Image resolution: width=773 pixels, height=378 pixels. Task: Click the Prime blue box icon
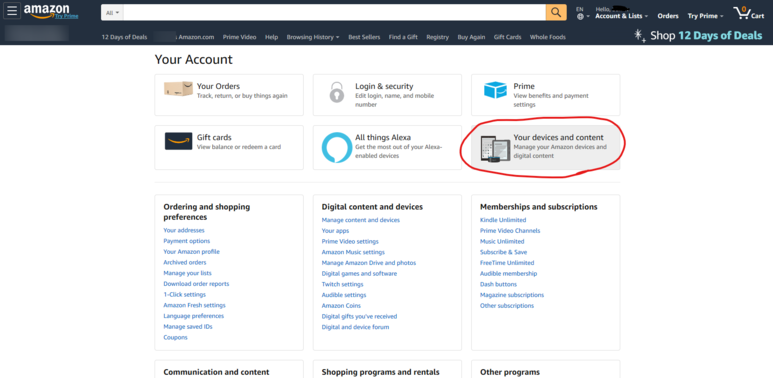click(495, 90)
